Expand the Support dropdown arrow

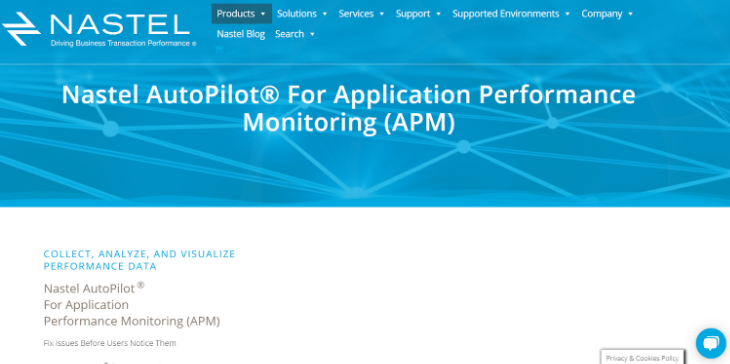(438, 14)
